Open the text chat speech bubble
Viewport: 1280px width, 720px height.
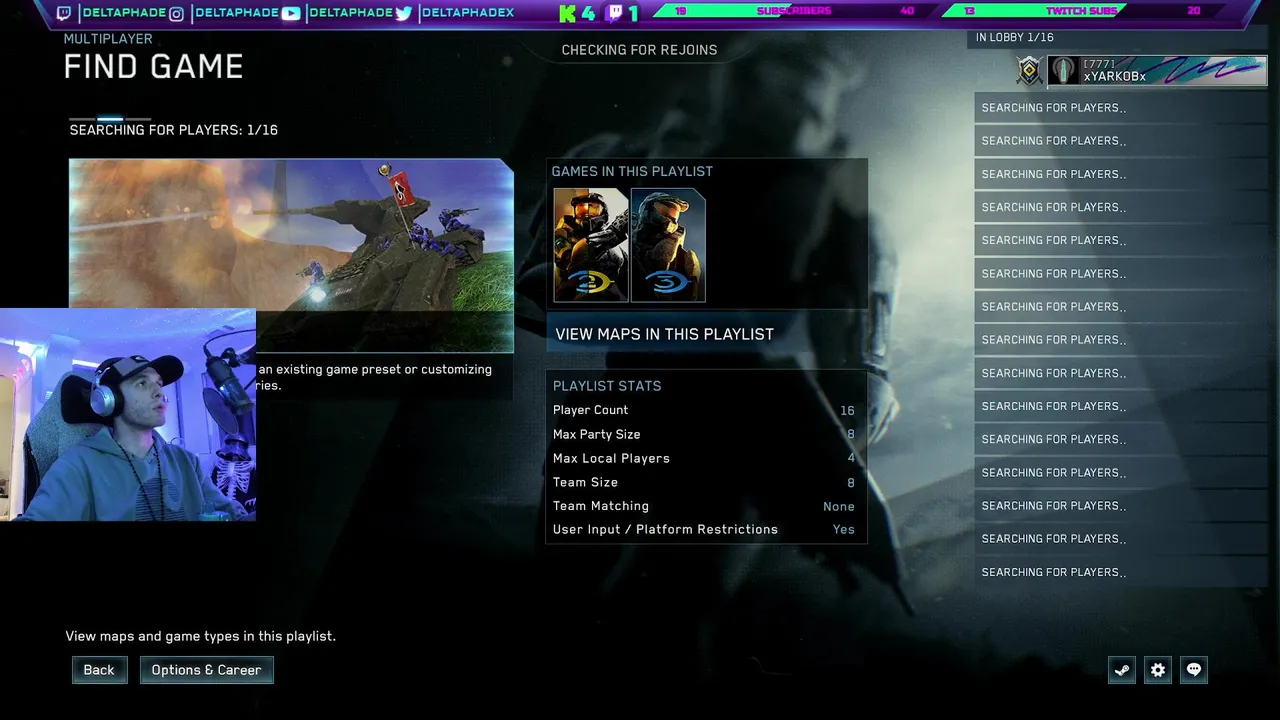click(x=1194, y=670)
